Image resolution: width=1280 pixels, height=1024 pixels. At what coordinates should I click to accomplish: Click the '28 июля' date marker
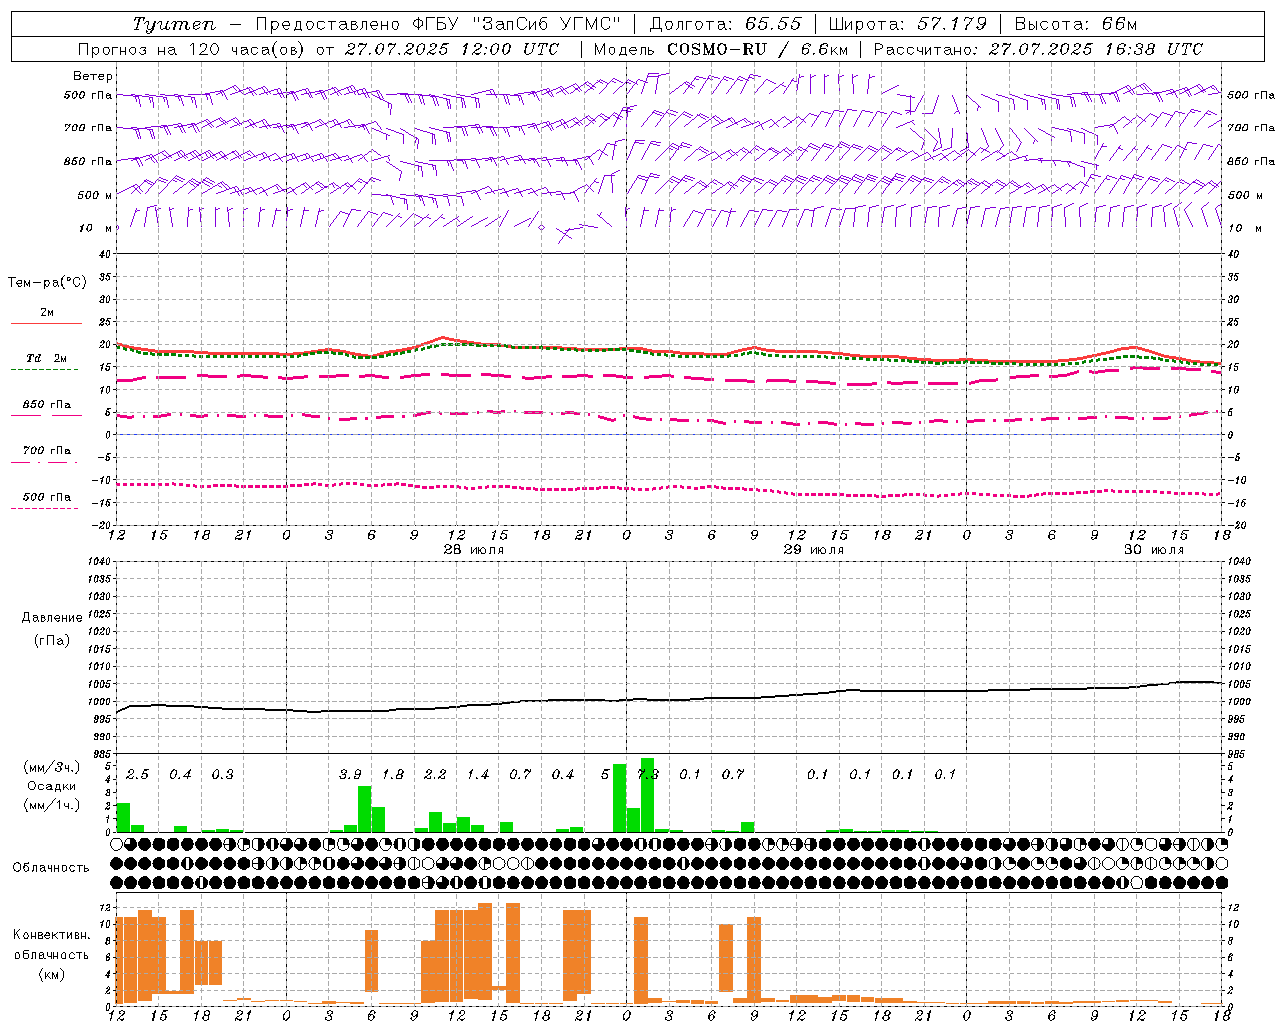pyautogui.click(x=474, y=550)
